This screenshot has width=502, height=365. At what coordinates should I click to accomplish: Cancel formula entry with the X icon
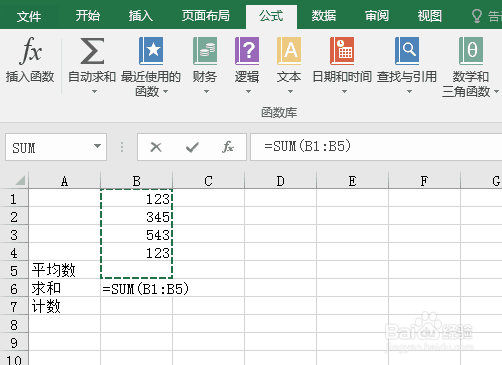click(x=156, y=147)
